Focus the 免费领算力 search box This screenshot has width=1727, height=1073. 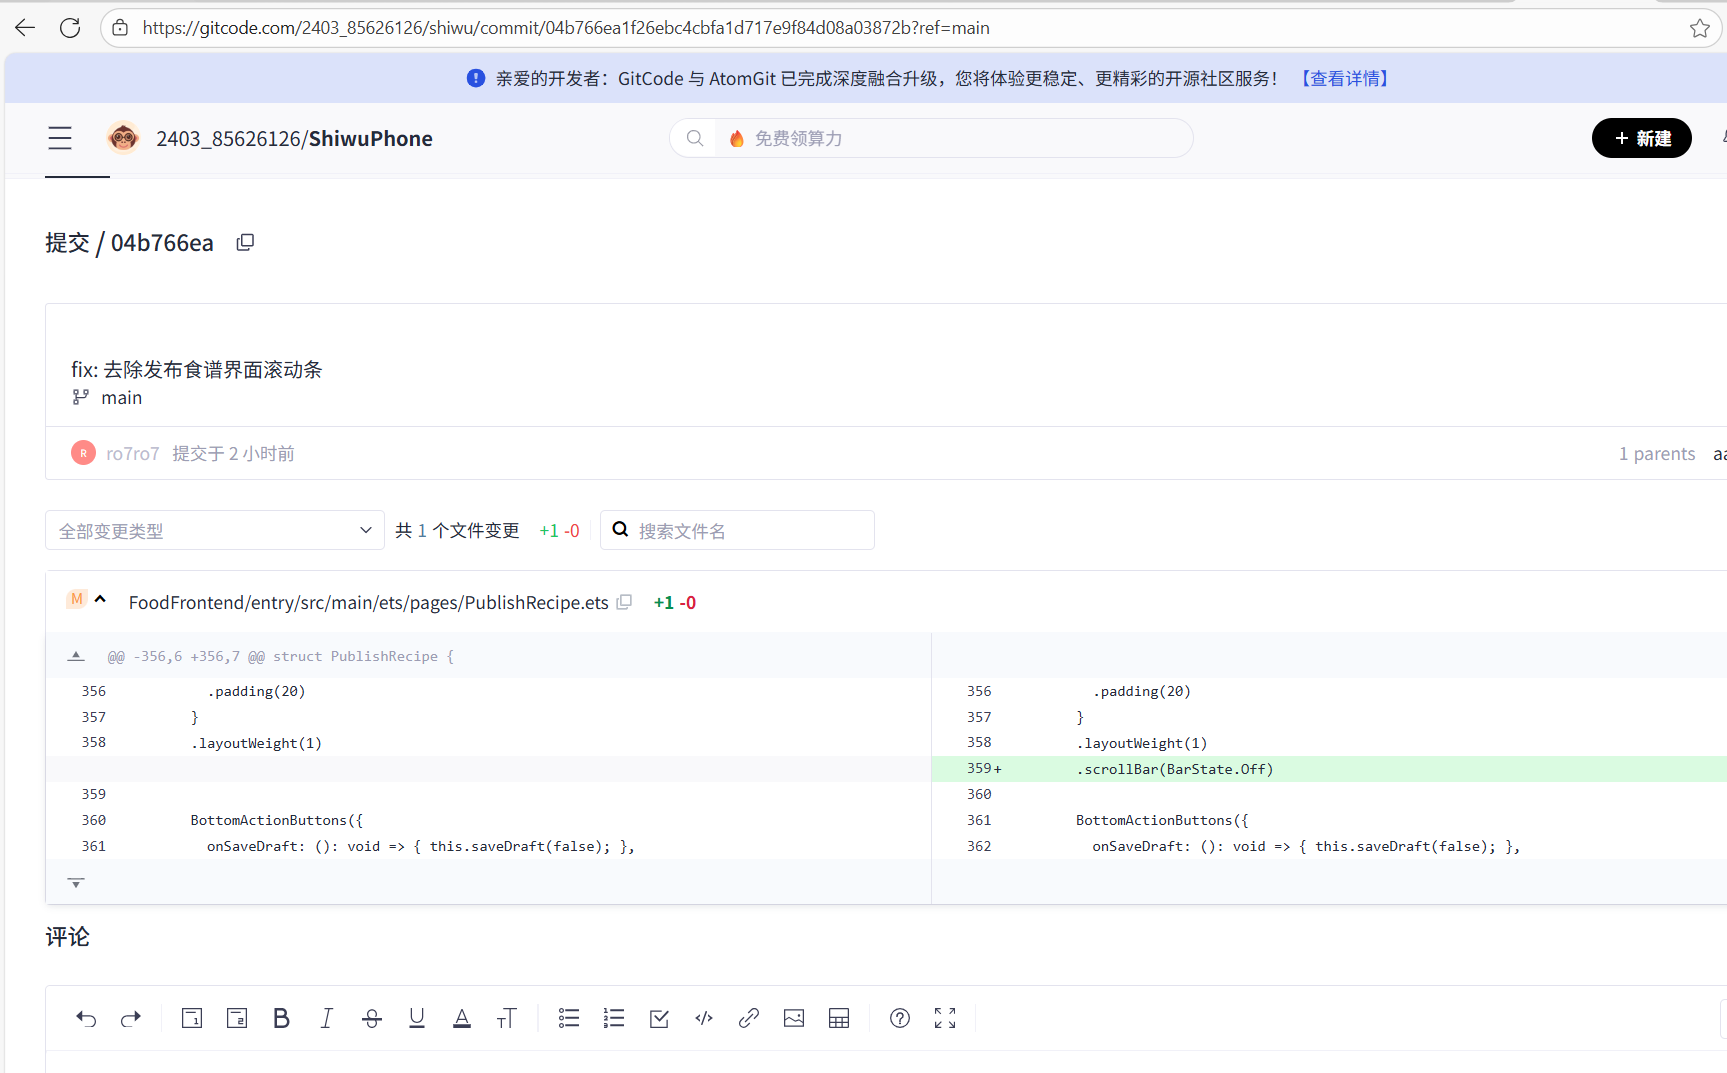930,138
